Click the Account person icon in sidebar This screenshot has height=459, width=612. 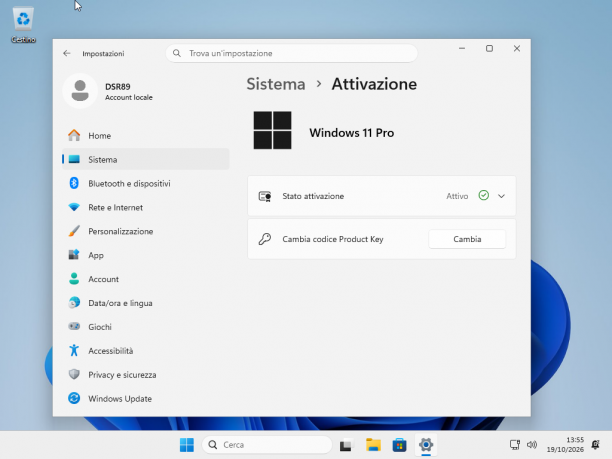[74, 279]
